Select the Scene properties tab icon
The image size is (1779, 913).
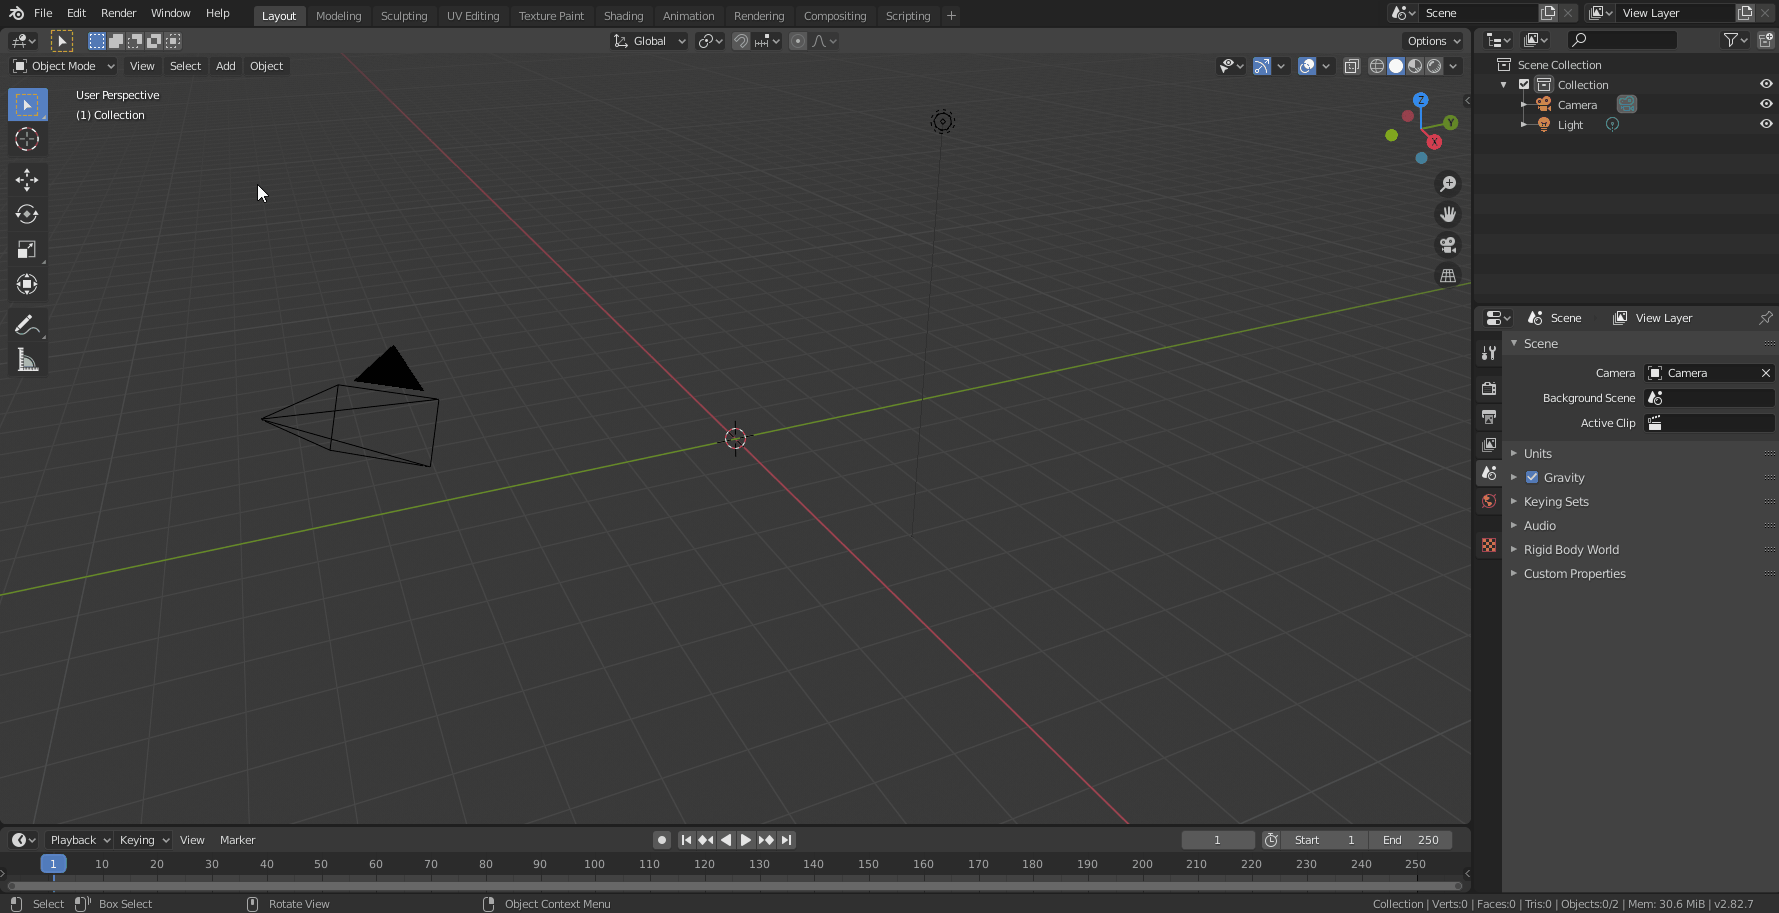click(x=1489, y=472)
